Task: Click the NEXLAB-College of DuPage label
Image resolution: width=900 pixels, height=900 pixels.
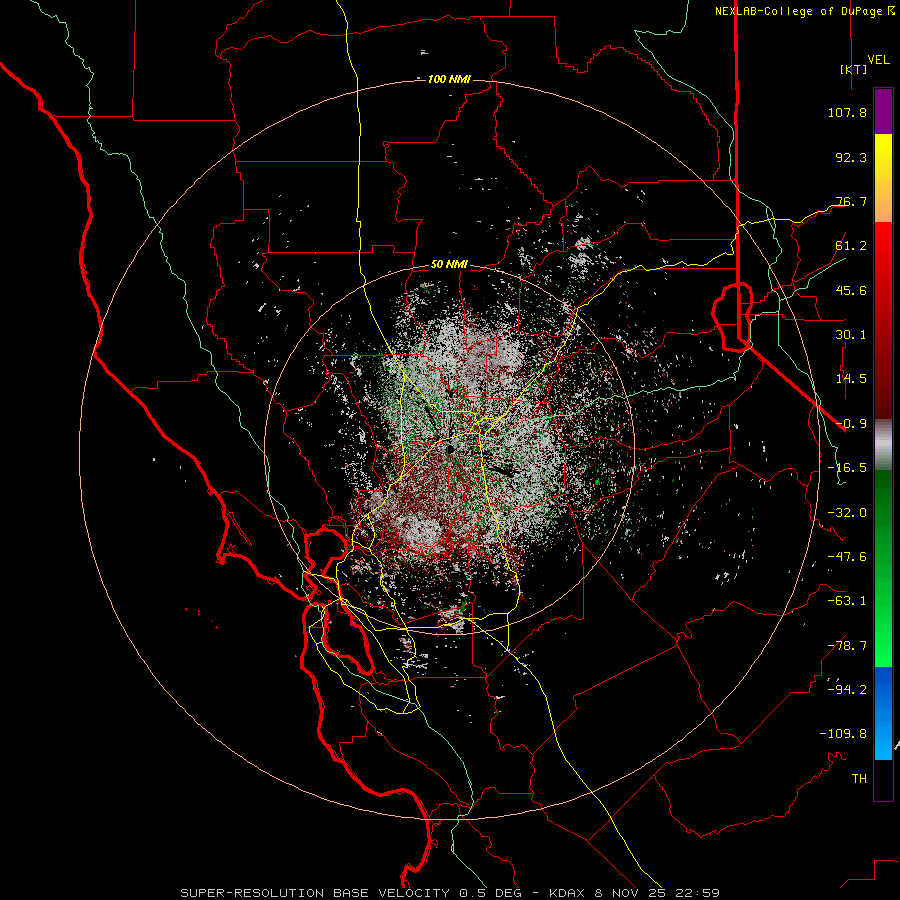Action: pyautogui.click(x=798, y=11)
